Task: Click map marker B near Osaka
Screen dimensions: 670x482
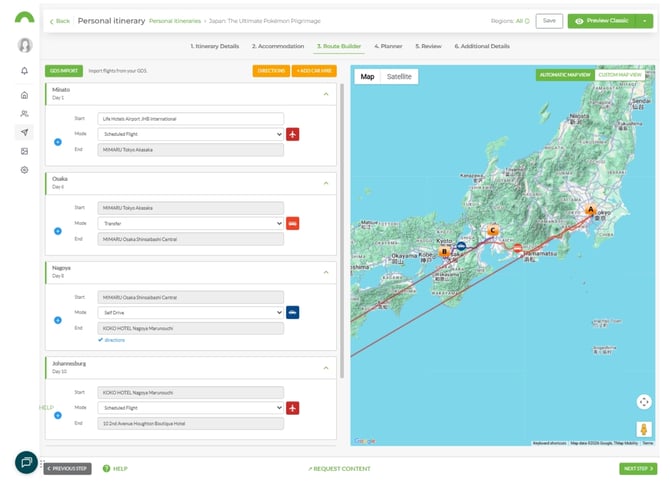Action: click(x=444, y=252)
